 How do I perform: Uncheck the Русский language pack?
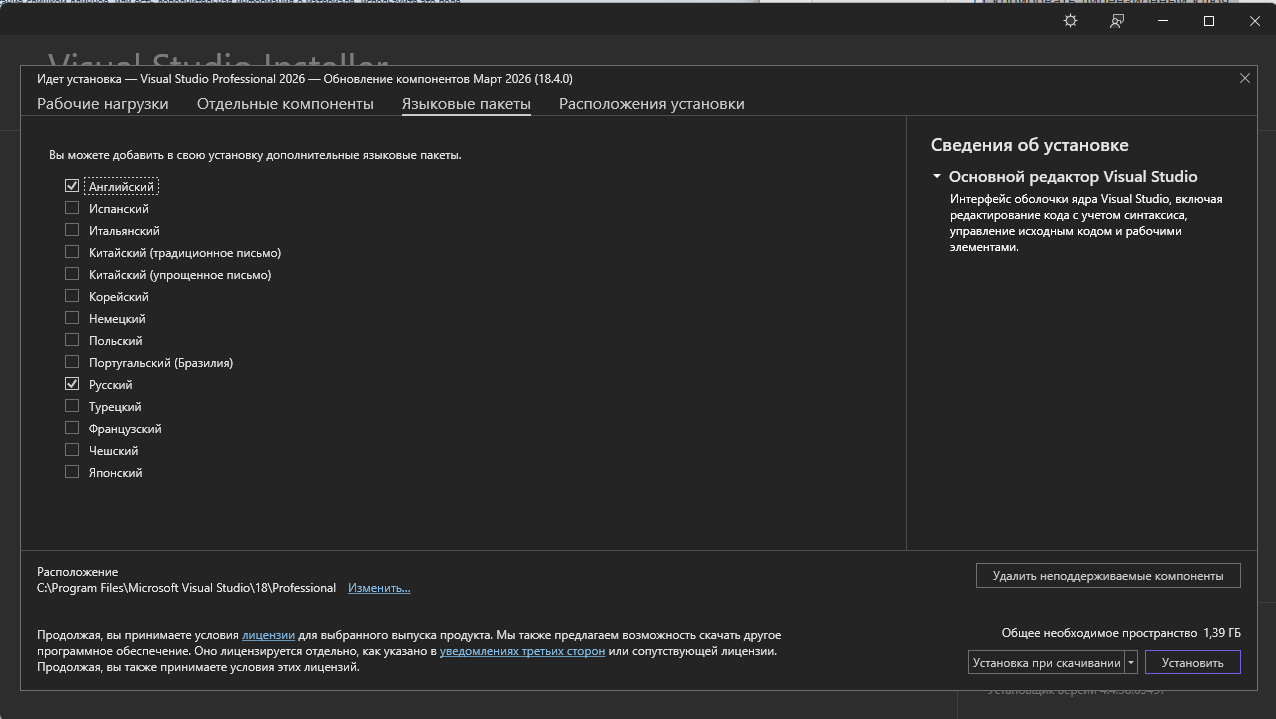[72, 384]
